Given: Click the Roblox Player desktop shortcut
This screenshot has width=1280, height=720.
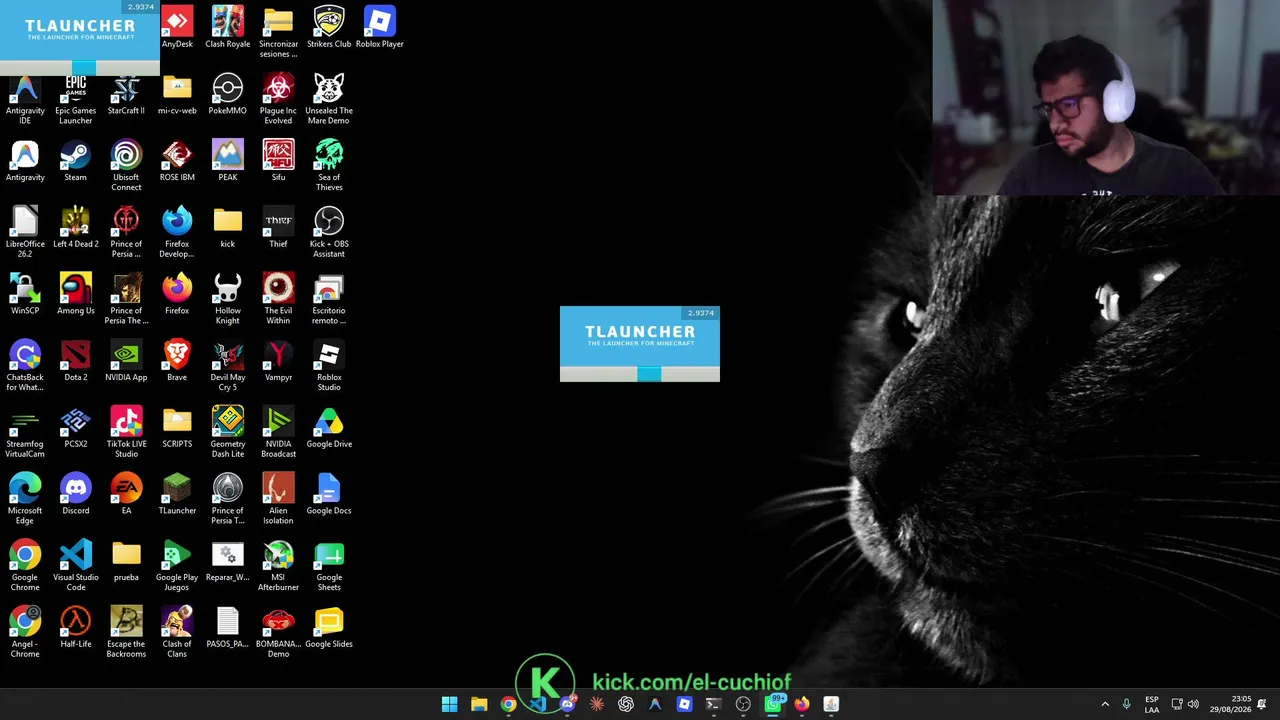Looking at the screenshot, I should tap(380, 28).
